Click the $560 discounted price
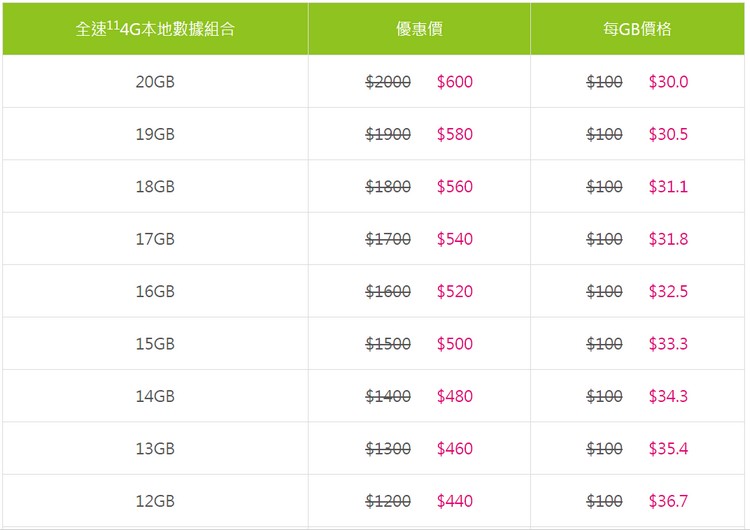Image resolution: width=750 pixels, height=530 pixels. (x=454, y=187)
